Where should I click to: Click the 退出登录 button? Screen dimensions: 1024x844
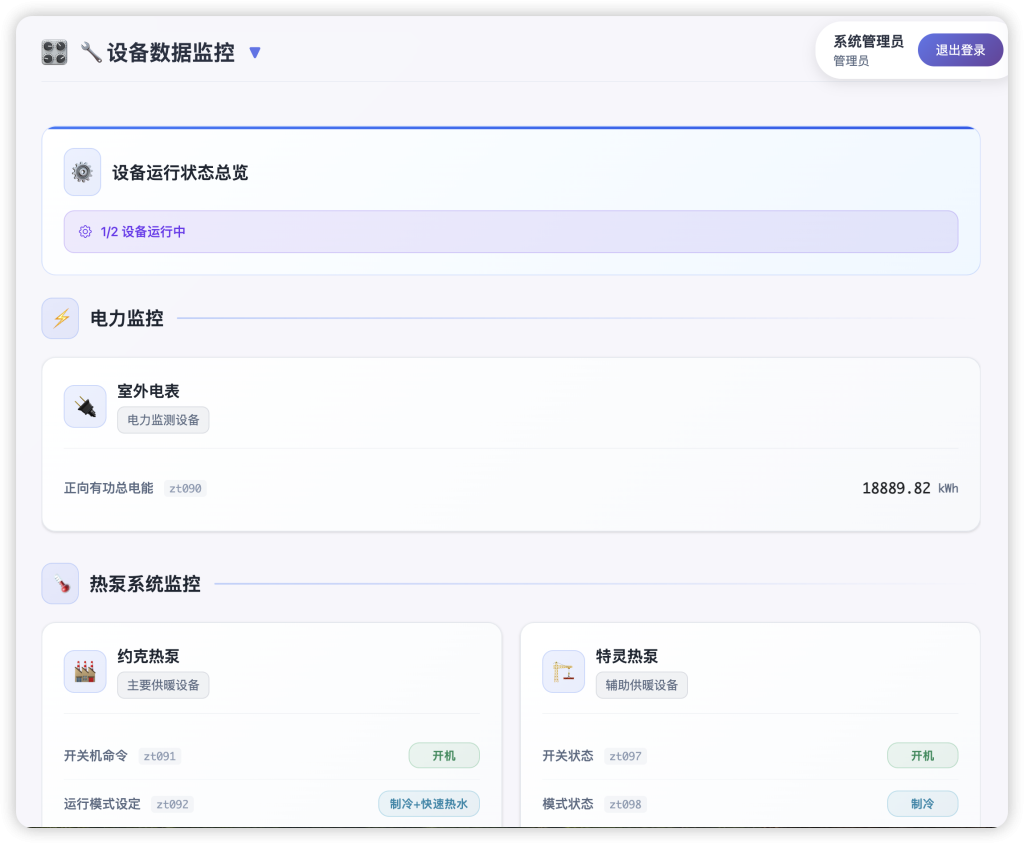[x=960, y=50]
